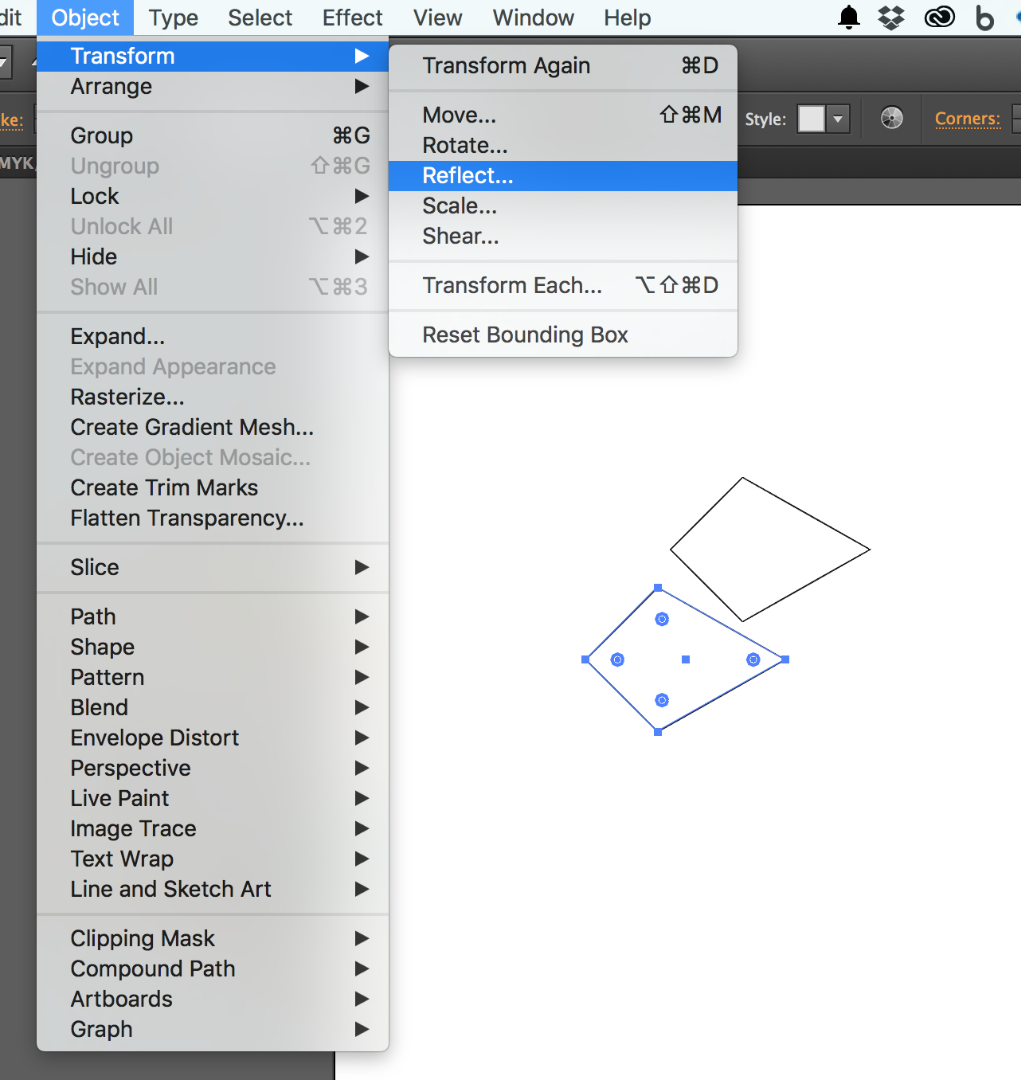Click the bottom corner widget of selected shape
The height and width of the screenshot is (1080, 1021).
661,700
